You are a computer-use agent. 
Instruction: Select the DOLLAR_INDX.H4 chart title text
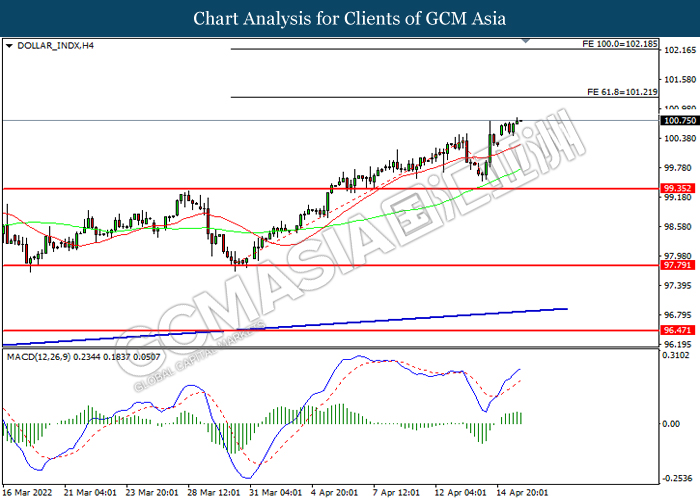click(x=55, y=46)
